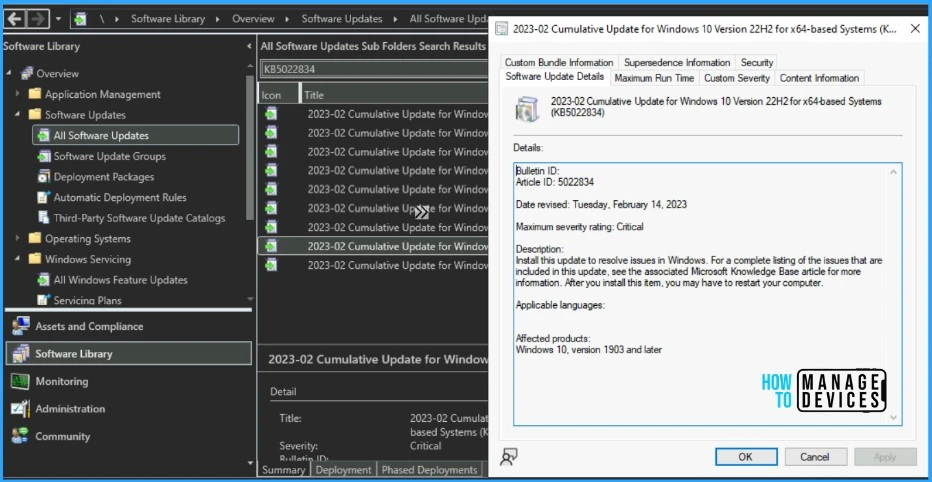Collapse the Software Updates tree node

click(18, 115)
